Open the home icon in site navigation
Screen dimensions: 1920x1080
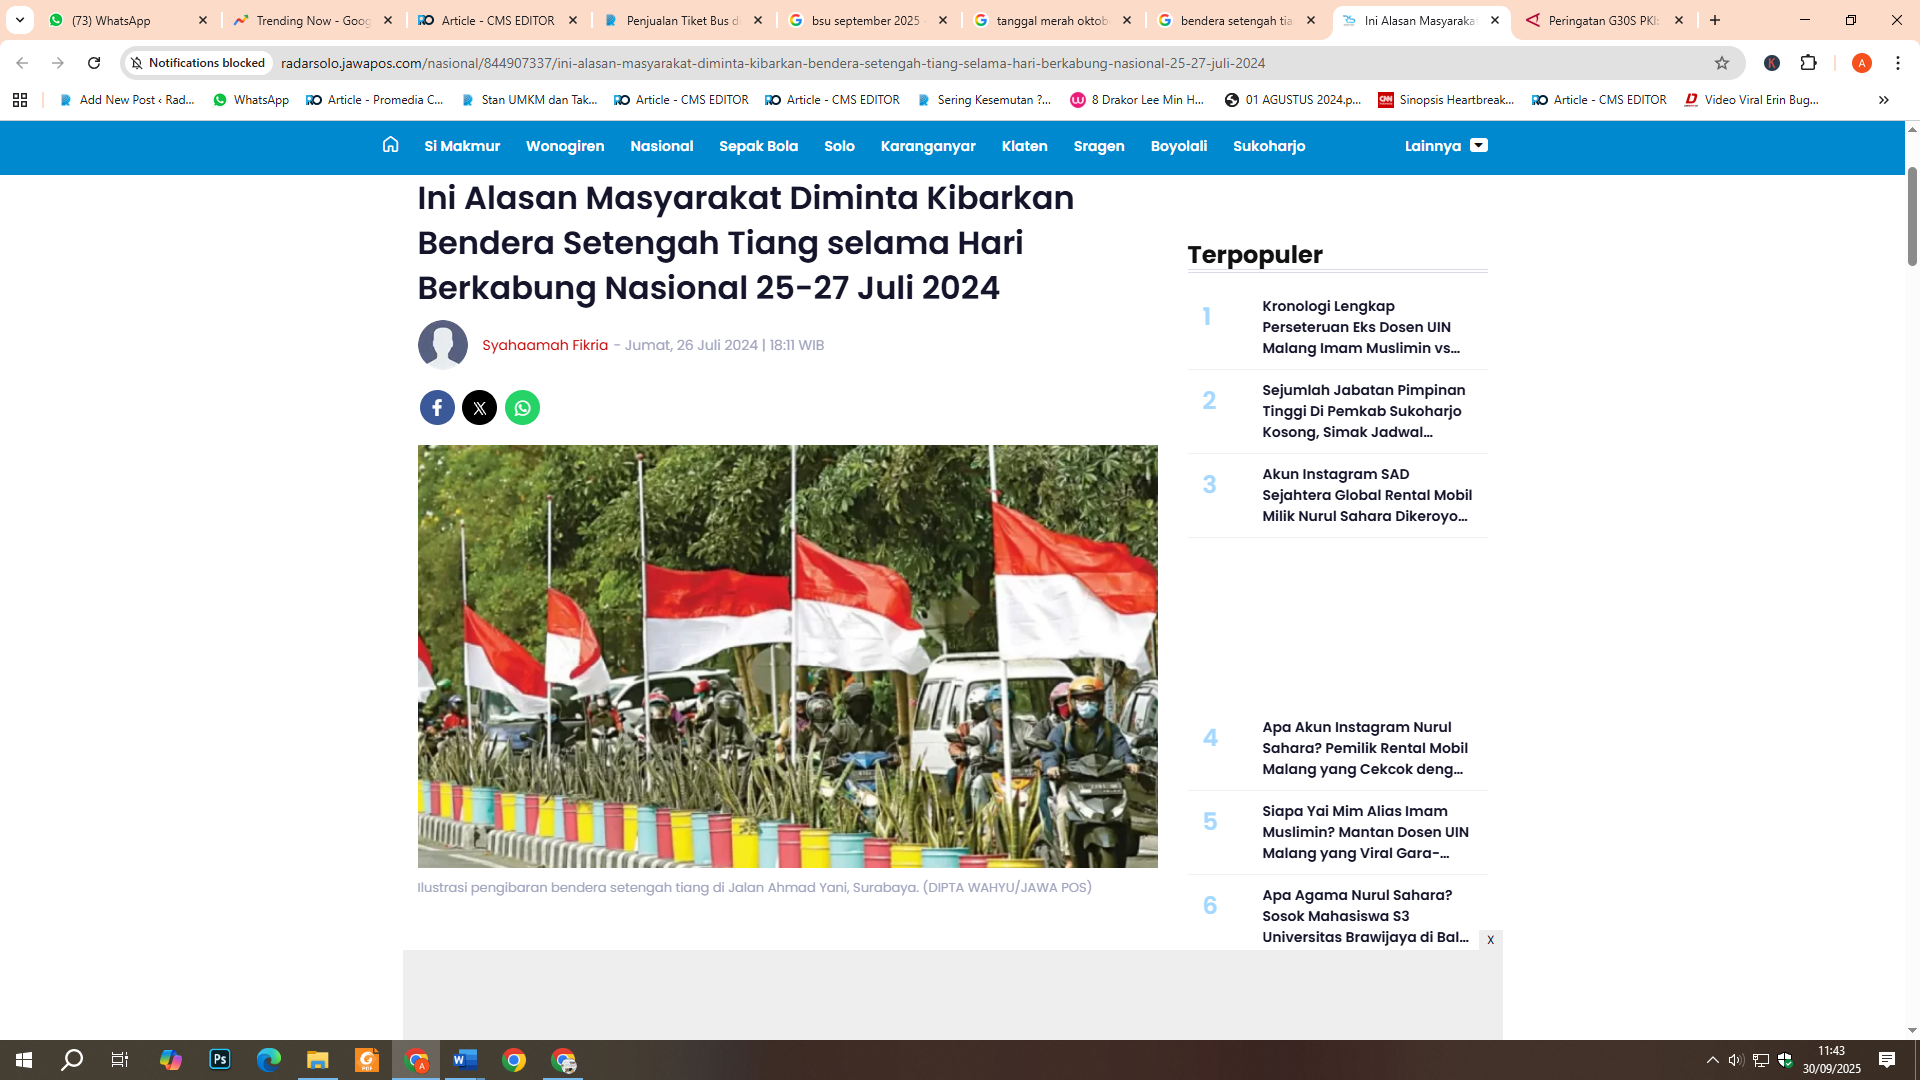point(389,146)
